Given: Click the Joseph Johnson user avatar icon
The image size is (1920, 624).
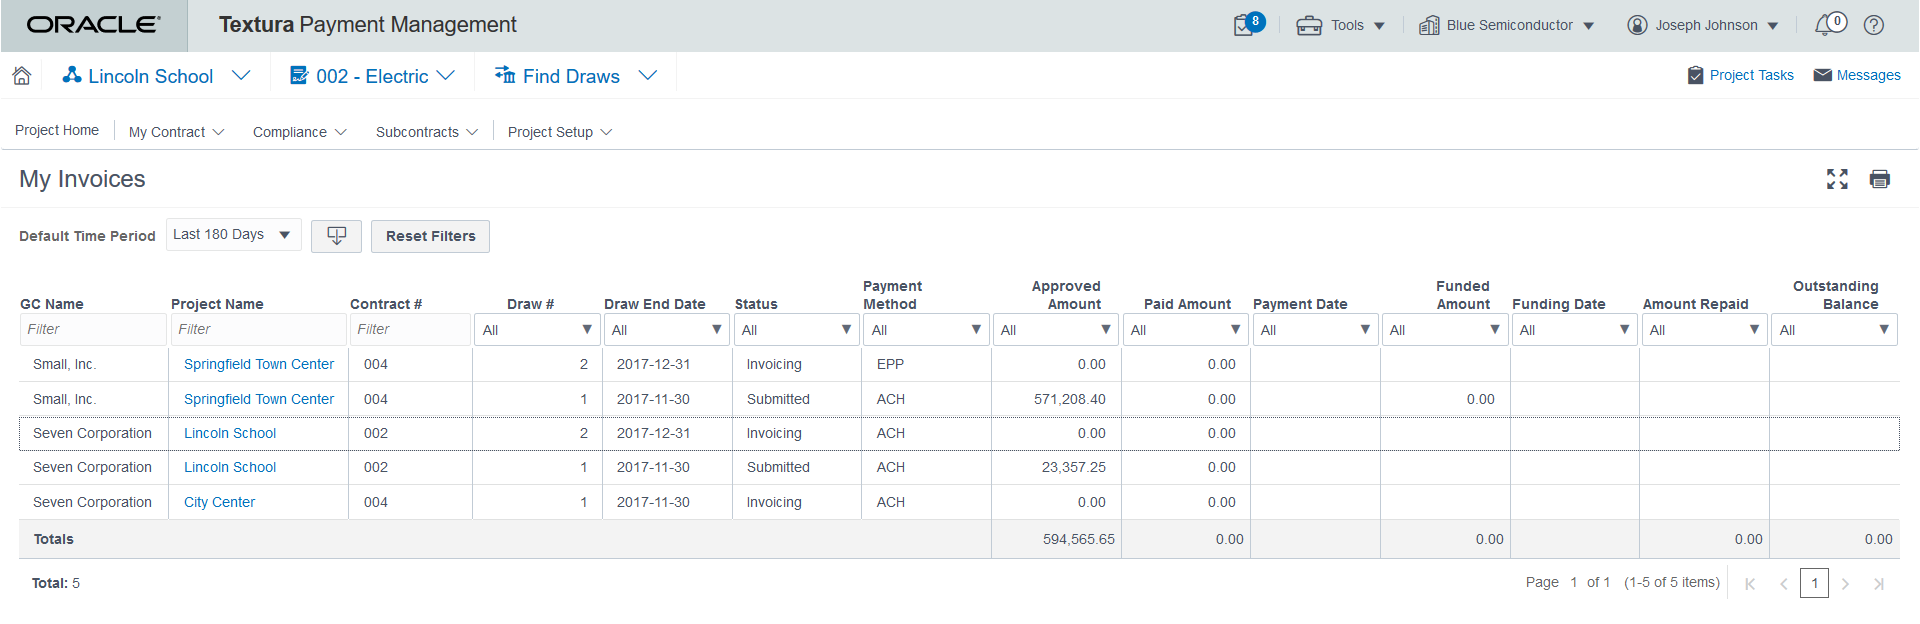Looking at the screenshot, I should tap(1637, 26).
